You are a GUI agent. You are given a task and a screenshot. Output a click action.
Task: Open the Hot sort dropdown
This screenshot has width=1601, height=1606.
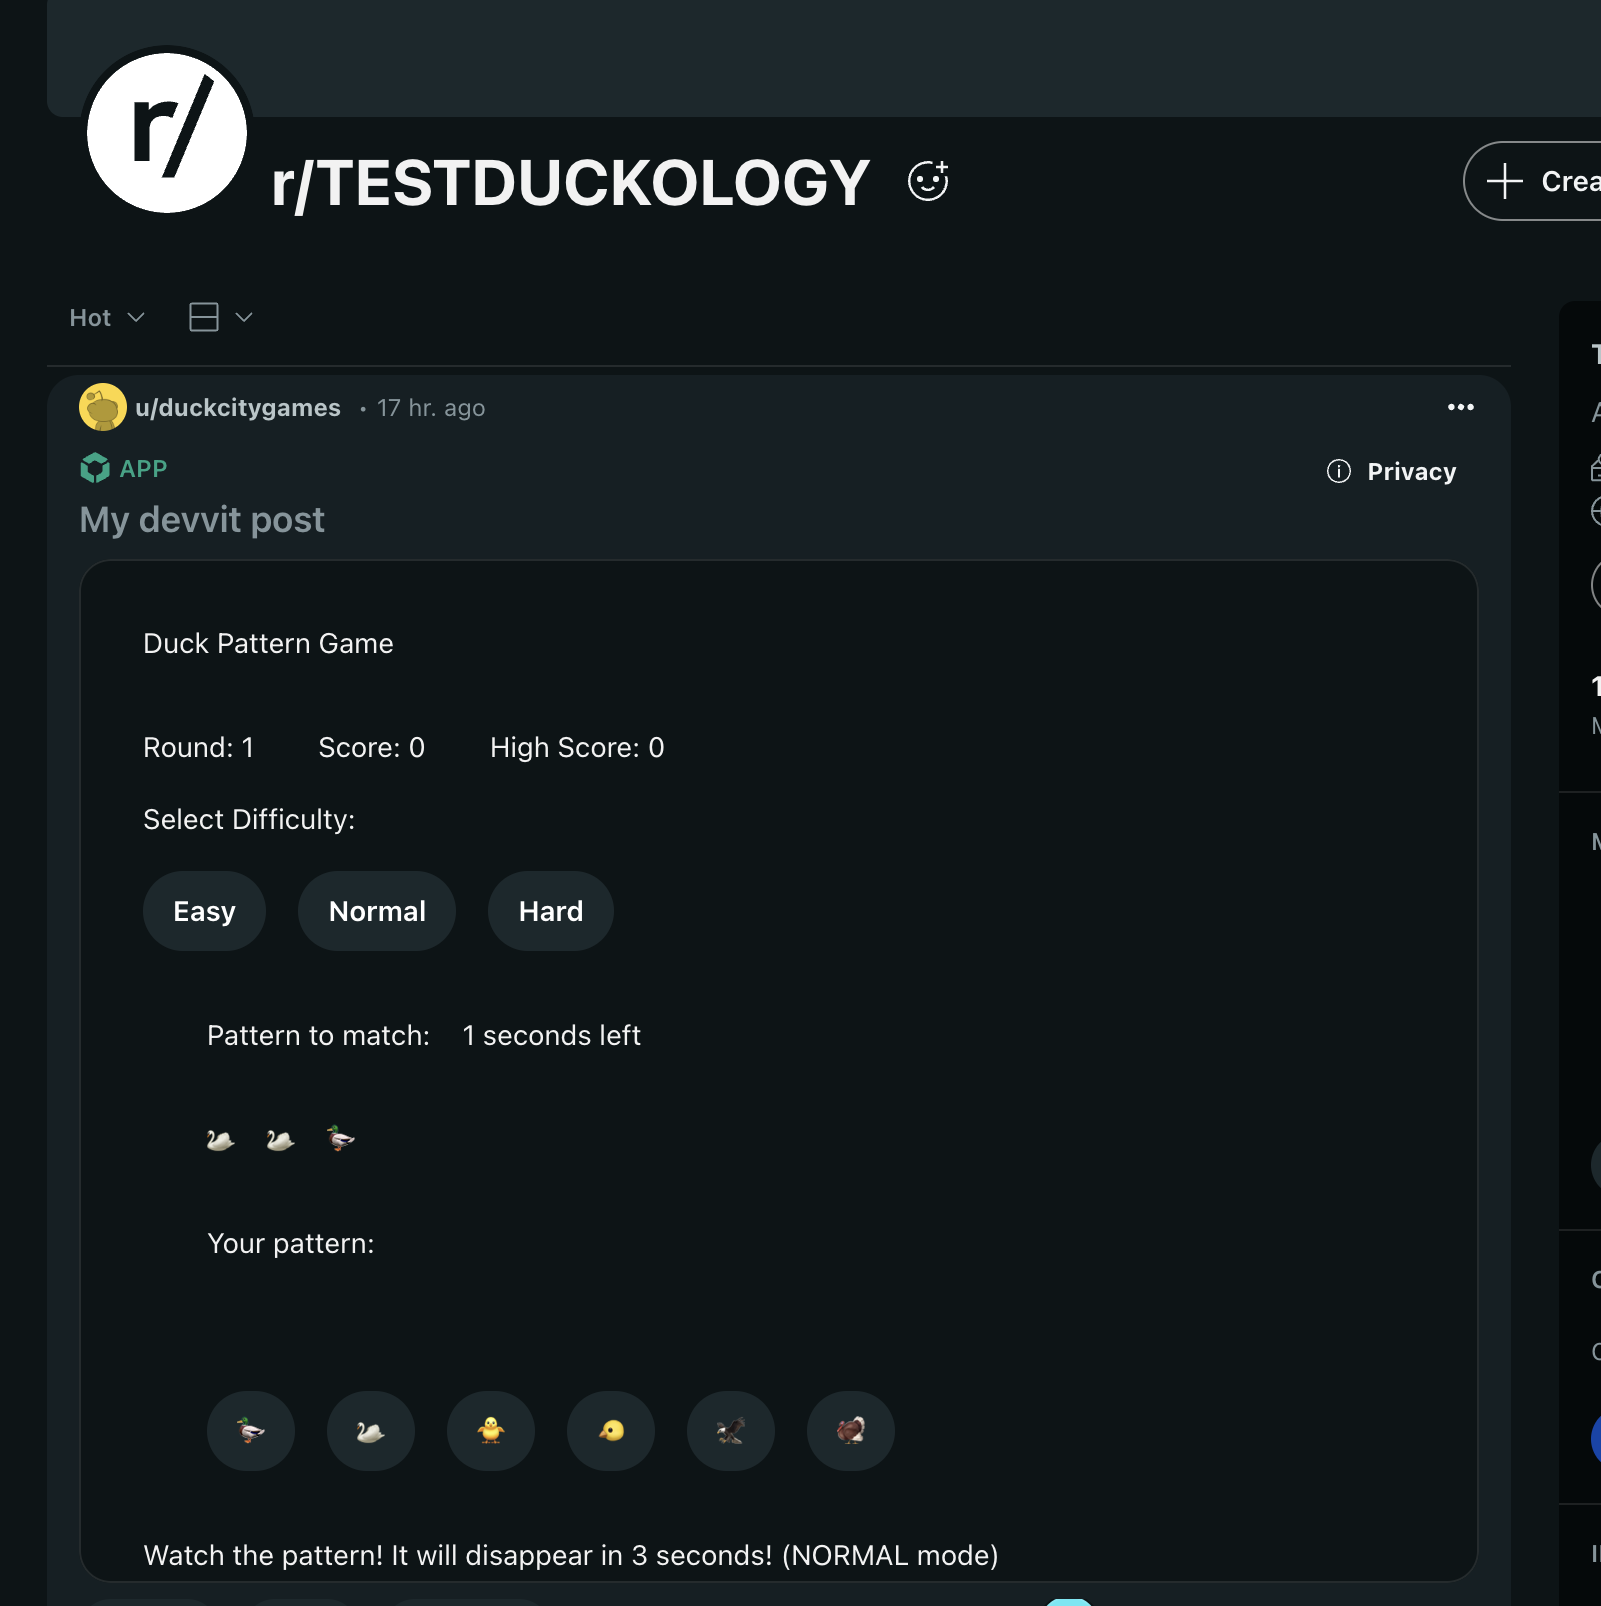(x=108, y=318)
